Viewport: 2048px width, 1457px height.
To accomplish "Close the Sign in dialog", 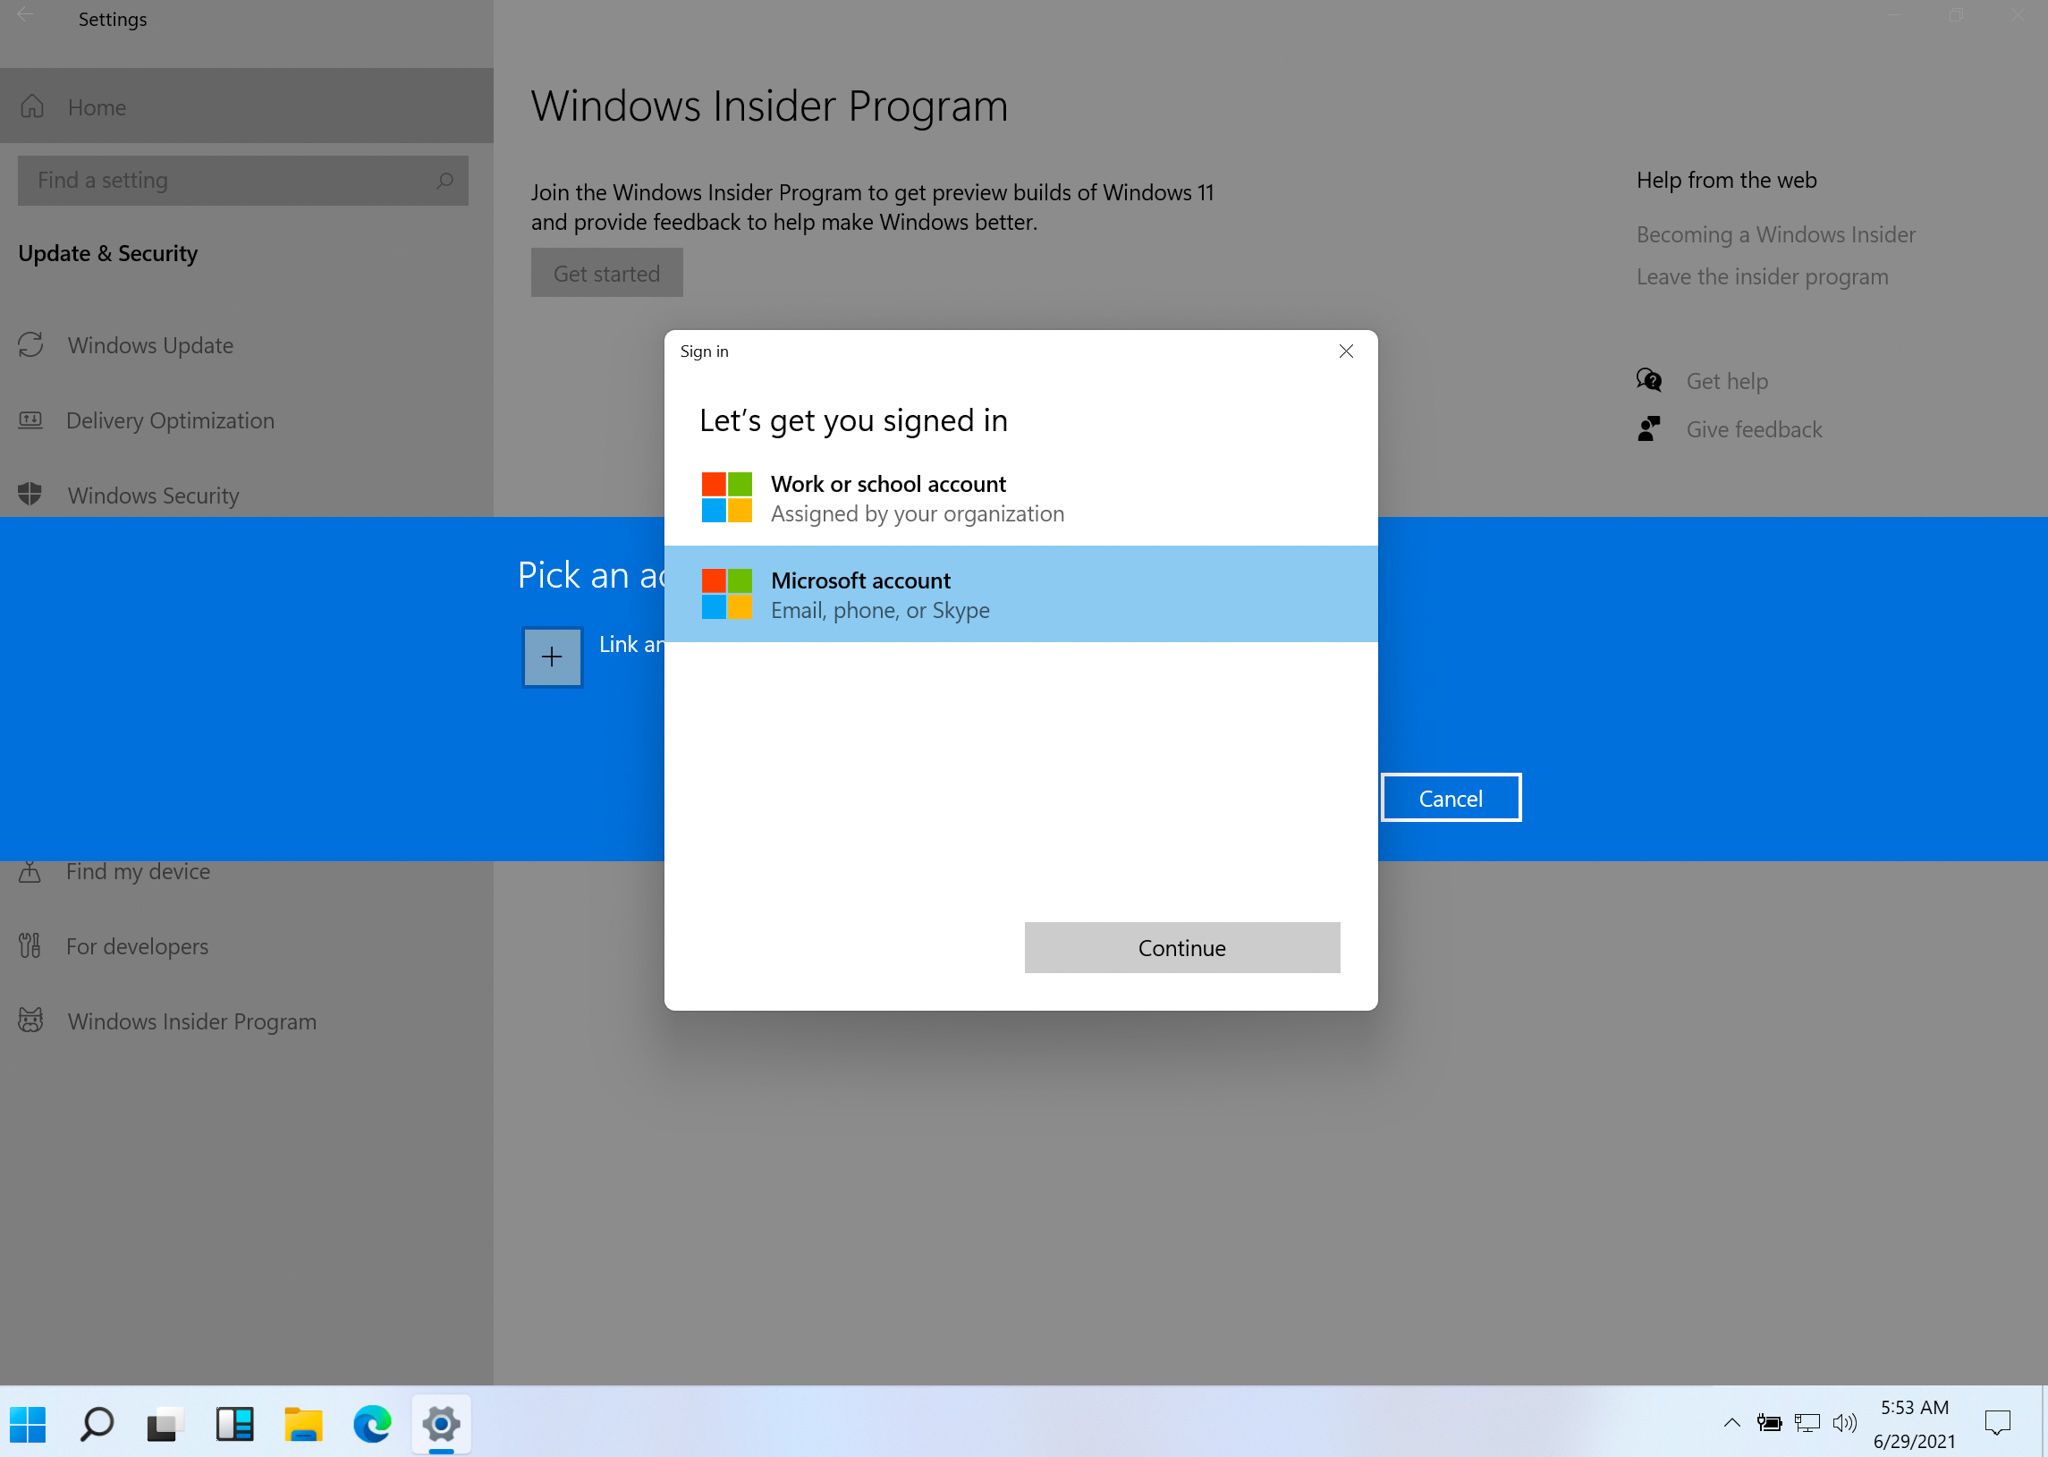I will pos(1346,350).
